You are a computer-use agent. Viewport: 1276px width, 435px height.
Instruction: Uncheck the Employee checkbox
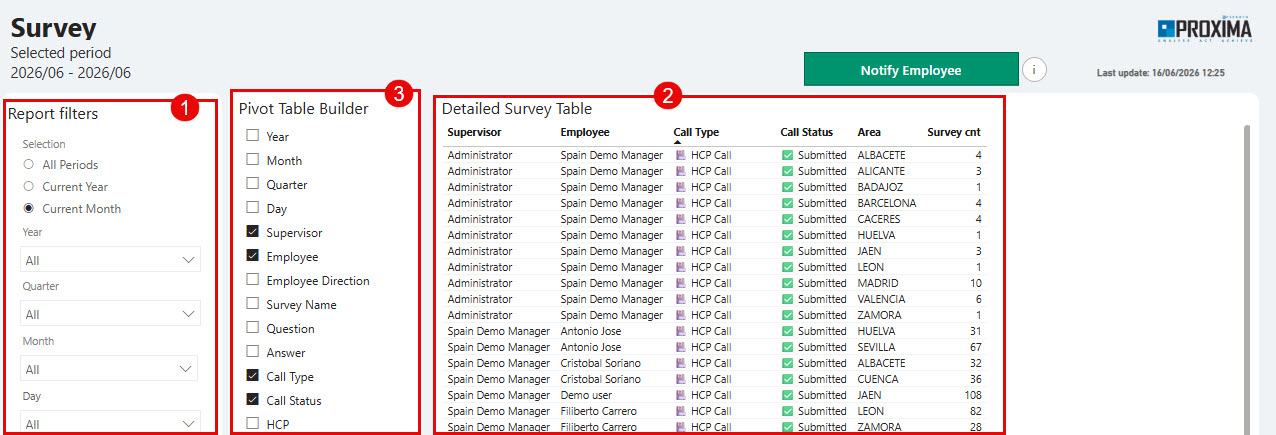[x=252, y=256]
